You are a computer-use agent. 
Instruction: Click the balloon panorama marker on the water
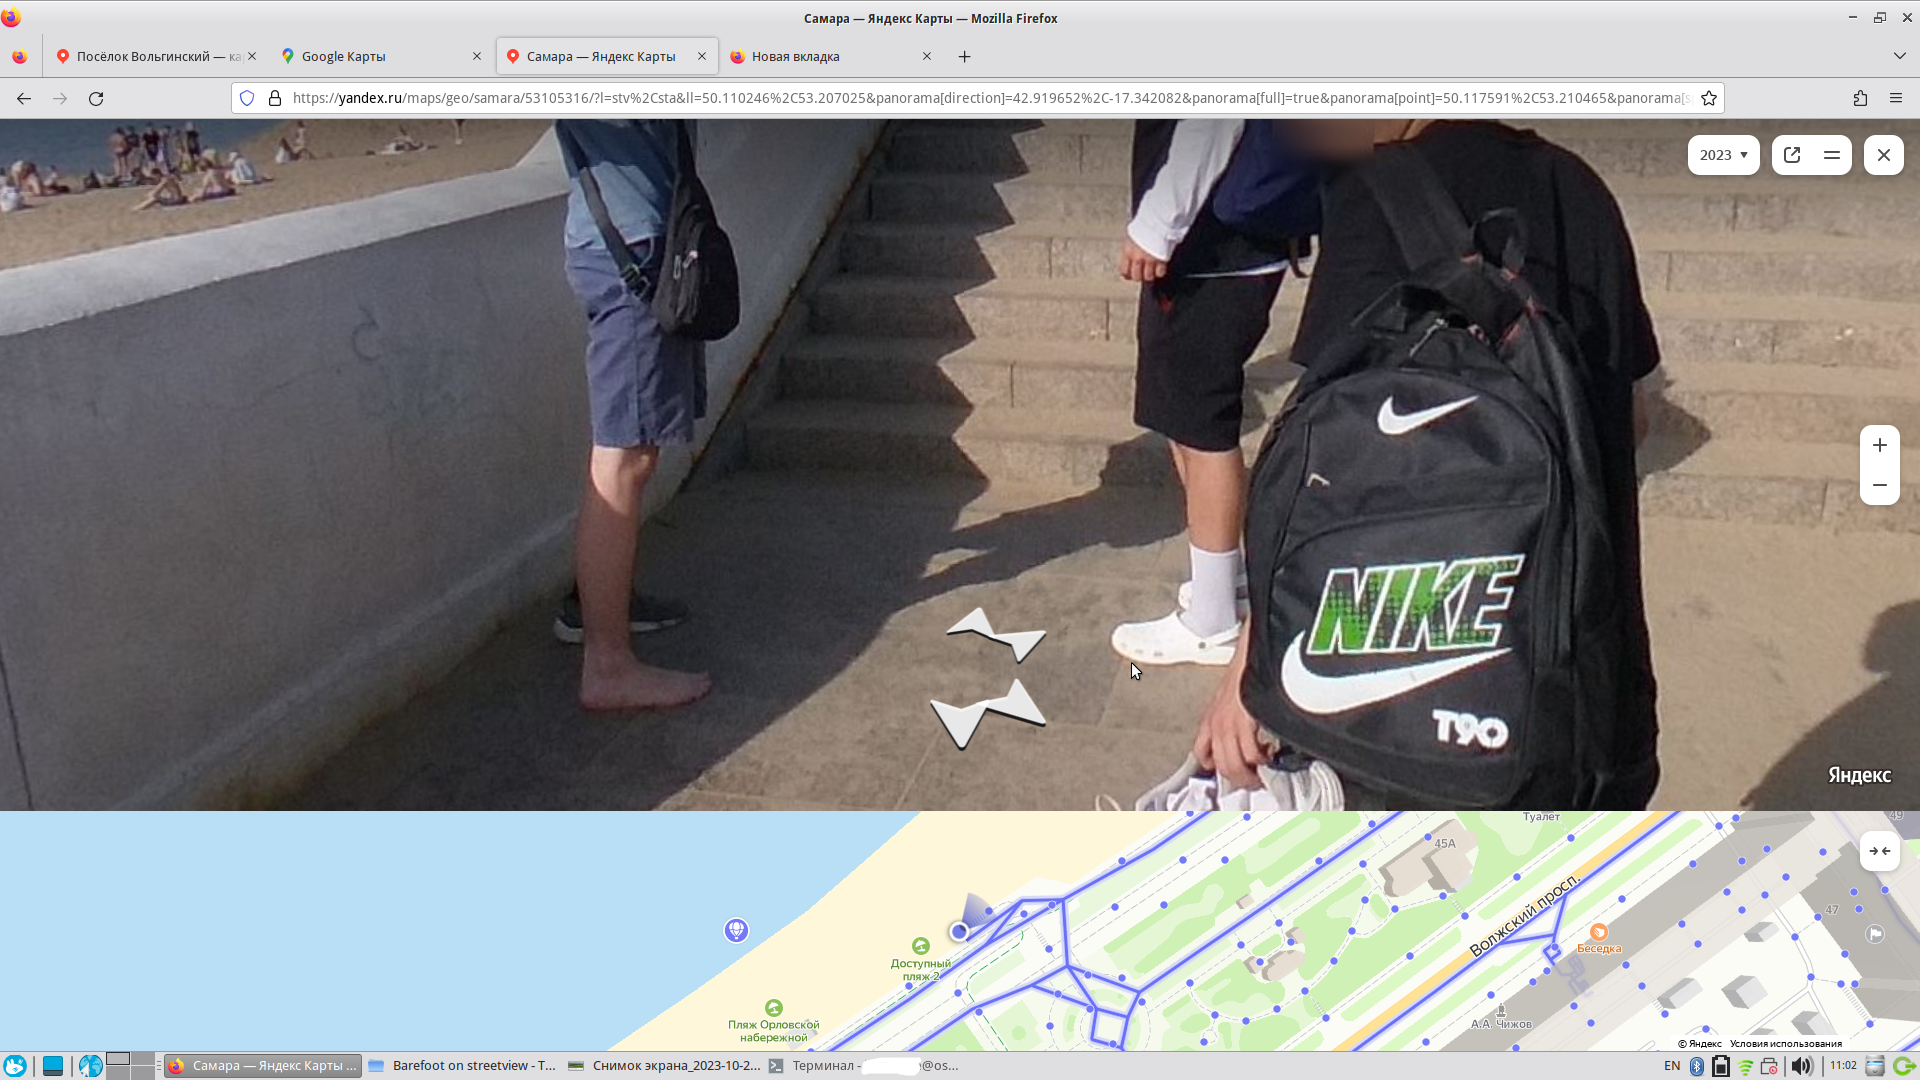pos(736,930)
